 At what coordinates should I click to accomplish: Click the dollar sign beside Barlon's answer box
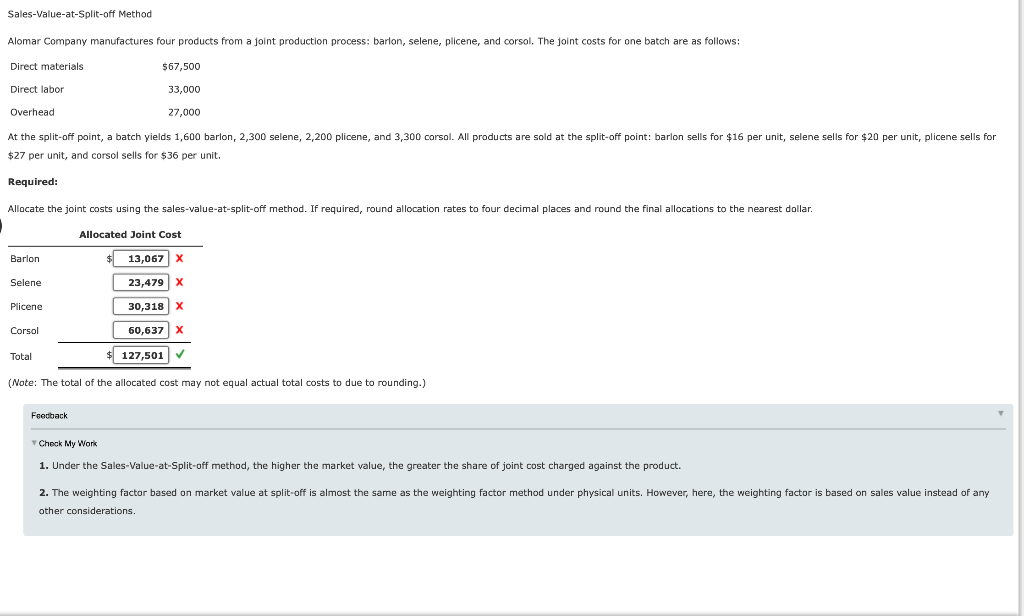[107, 258]
